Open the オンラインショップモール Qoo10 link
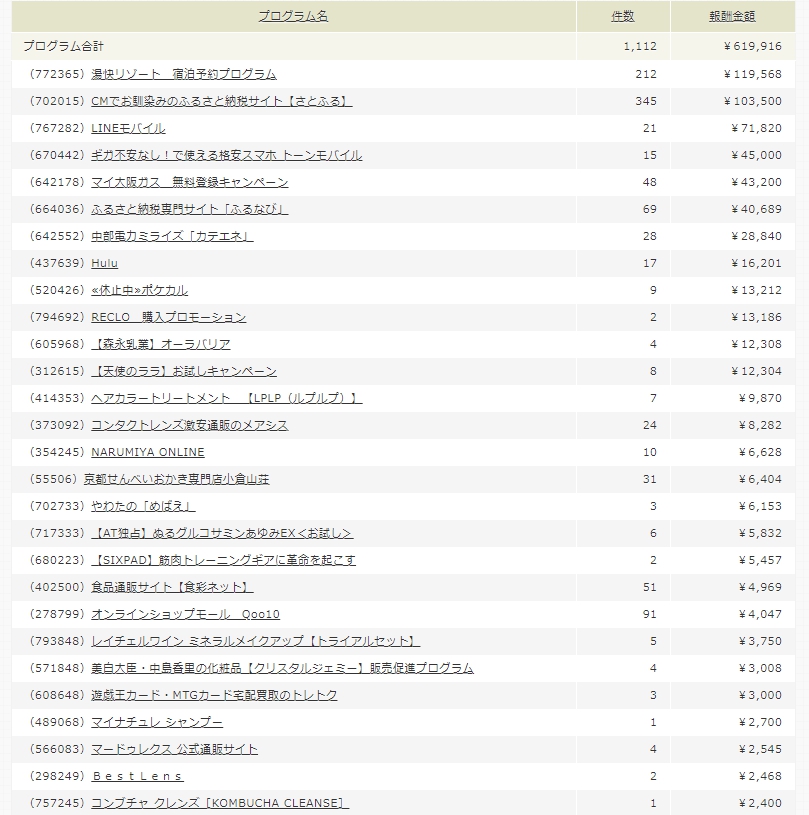Viewport: 809px width, 815px height. point(185,615)
